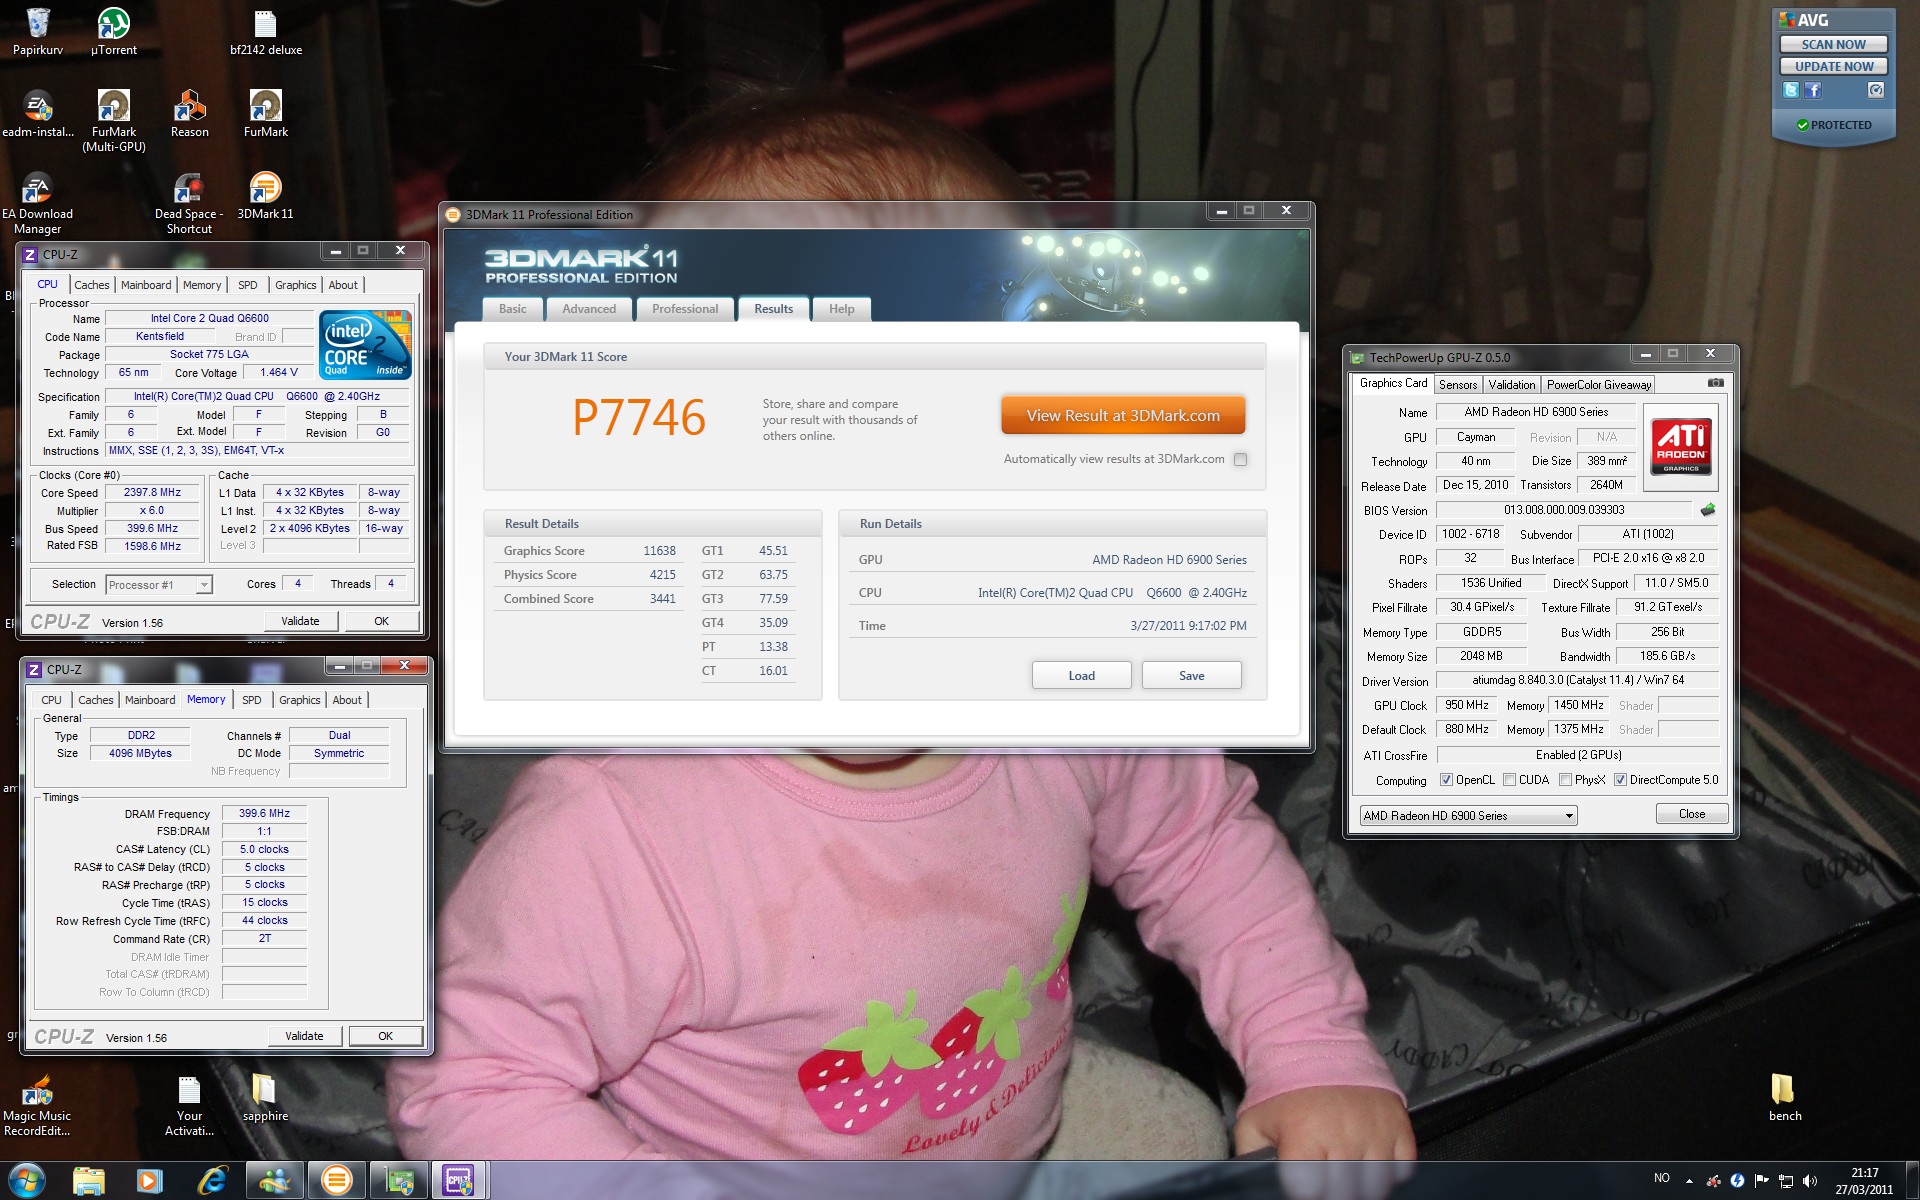Image resolution: width=1920 pixels, height=1200 pixels.
Task: Click the Save button in Run Details
Action: (1191, 676)
